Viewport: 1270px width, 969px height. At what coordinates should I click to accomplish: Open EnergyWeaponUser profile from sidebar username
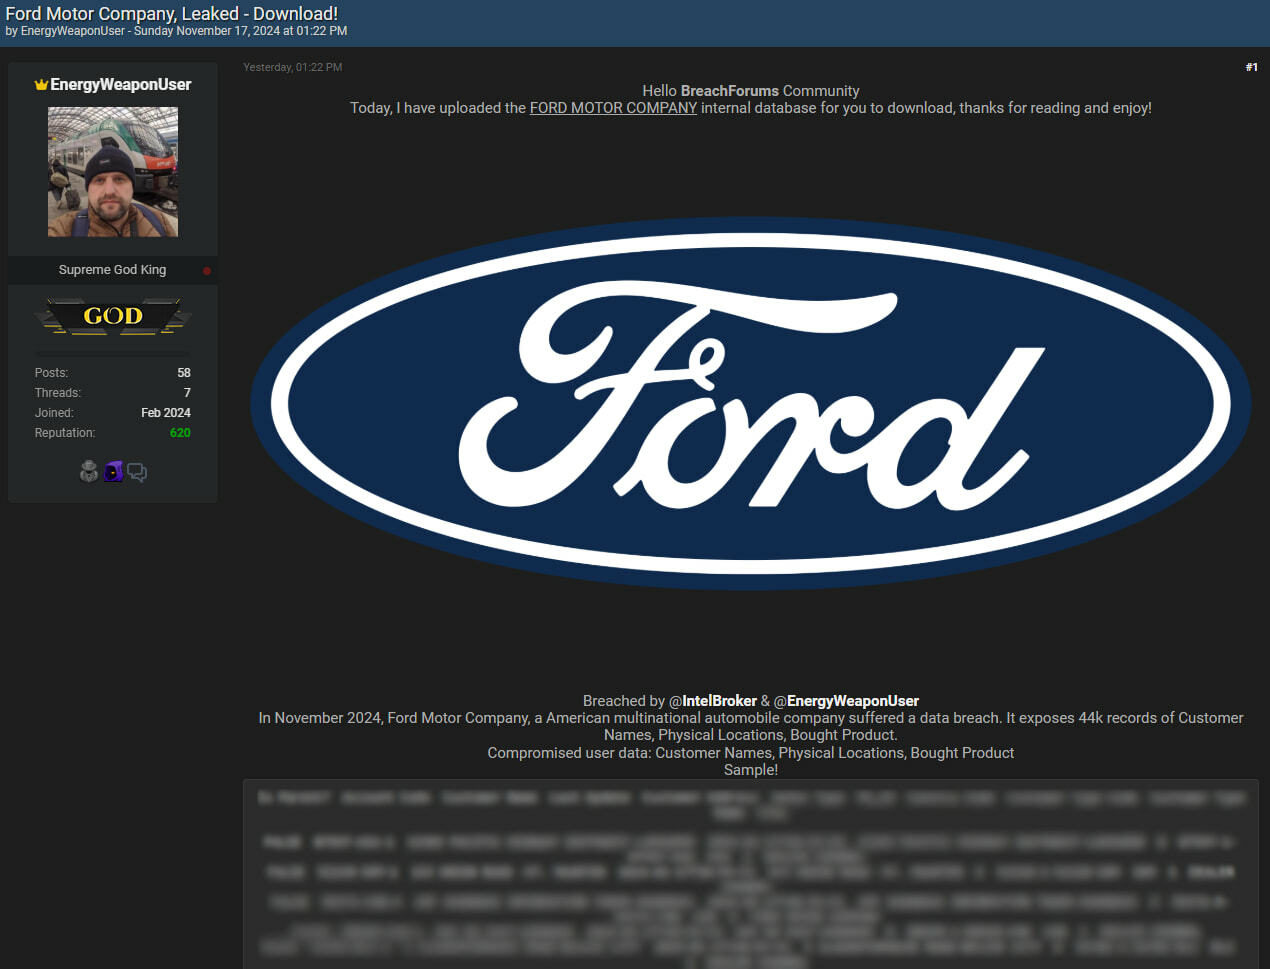pyautogui.click(x=120, y=85)
